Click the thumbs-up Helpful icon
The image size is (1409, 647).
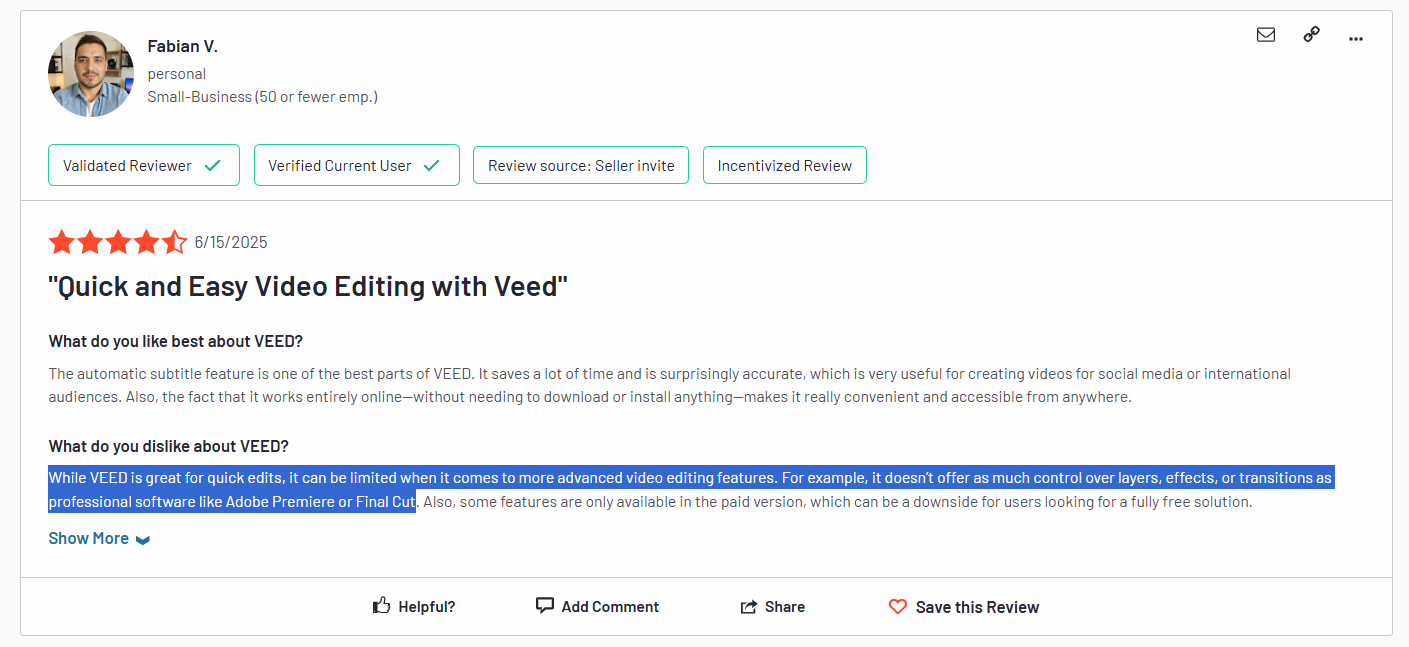pos(381,606)
